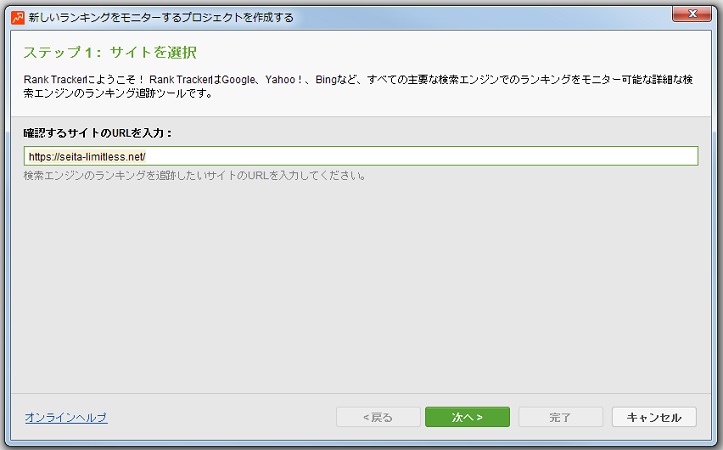This screenshot has height=450, width=723.
Task: Click the ステップ 1: サイトを選択 heading
Action: 110,53
